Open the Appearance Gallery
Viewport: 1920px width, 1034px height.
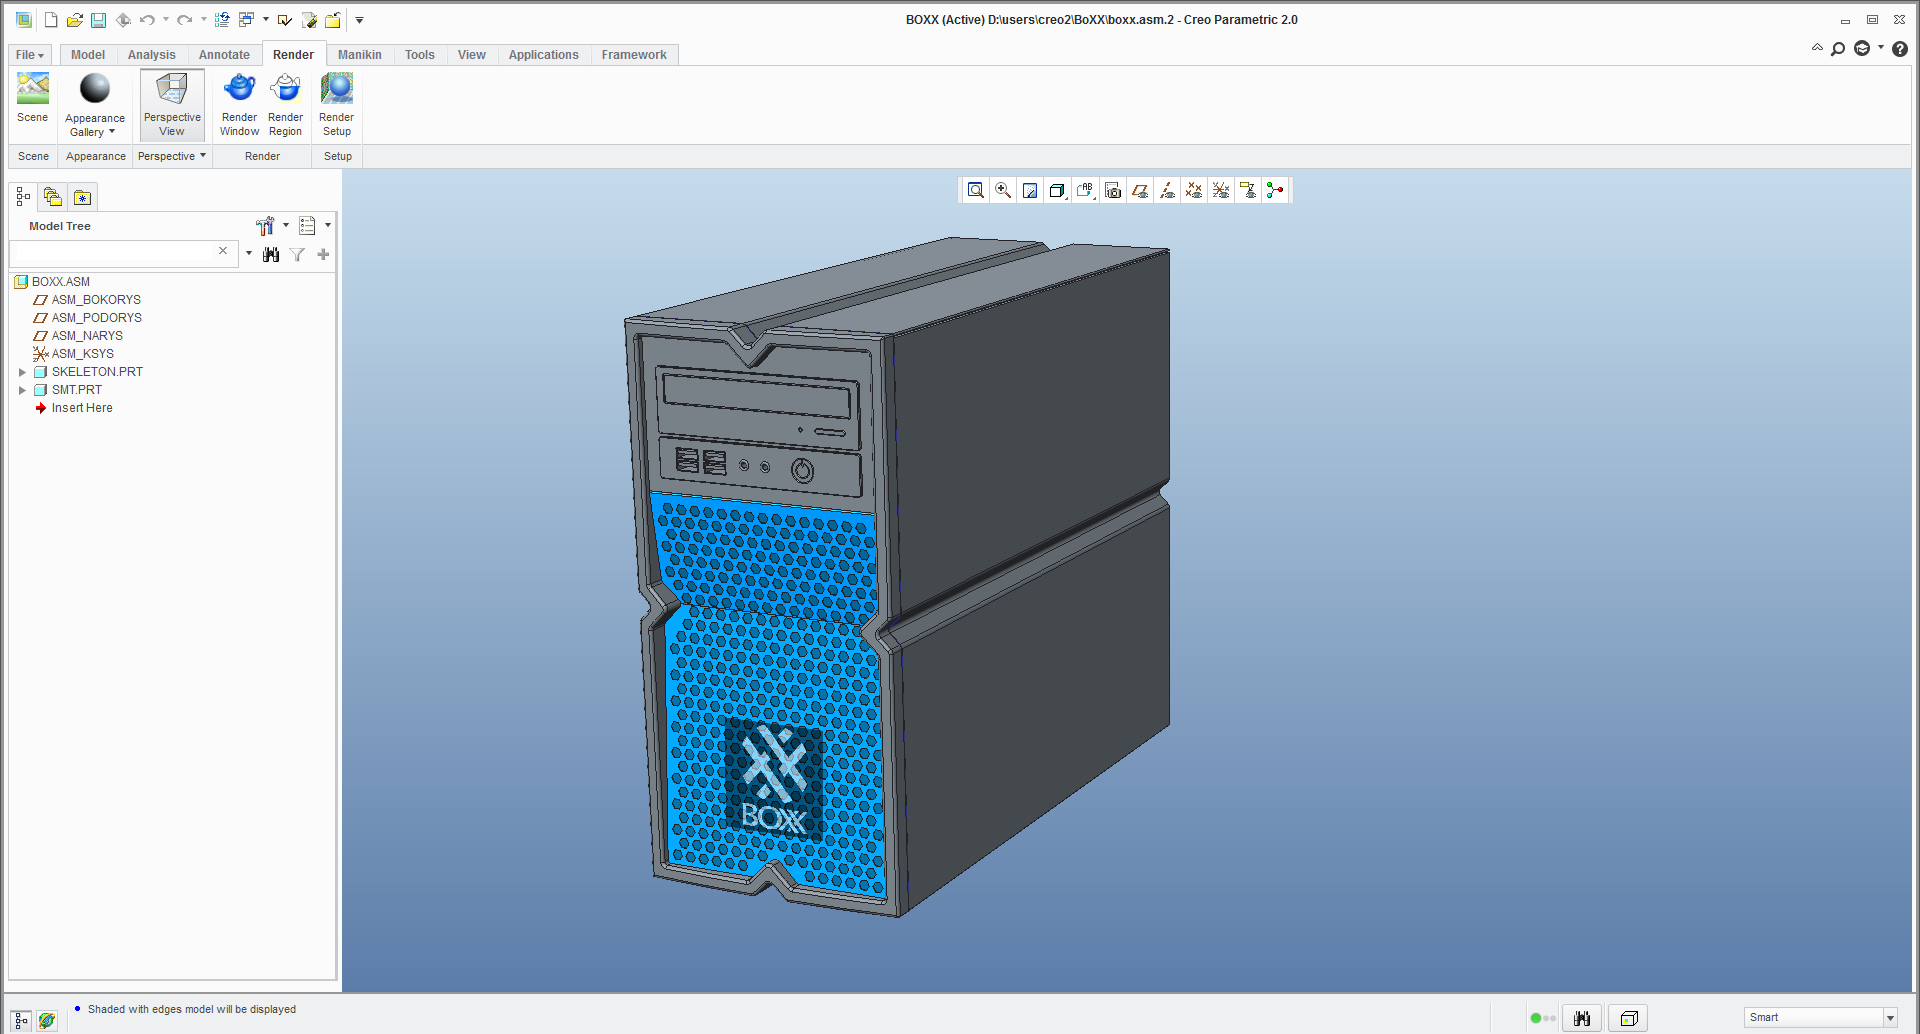pyautogui.click(x=94, y=104)
